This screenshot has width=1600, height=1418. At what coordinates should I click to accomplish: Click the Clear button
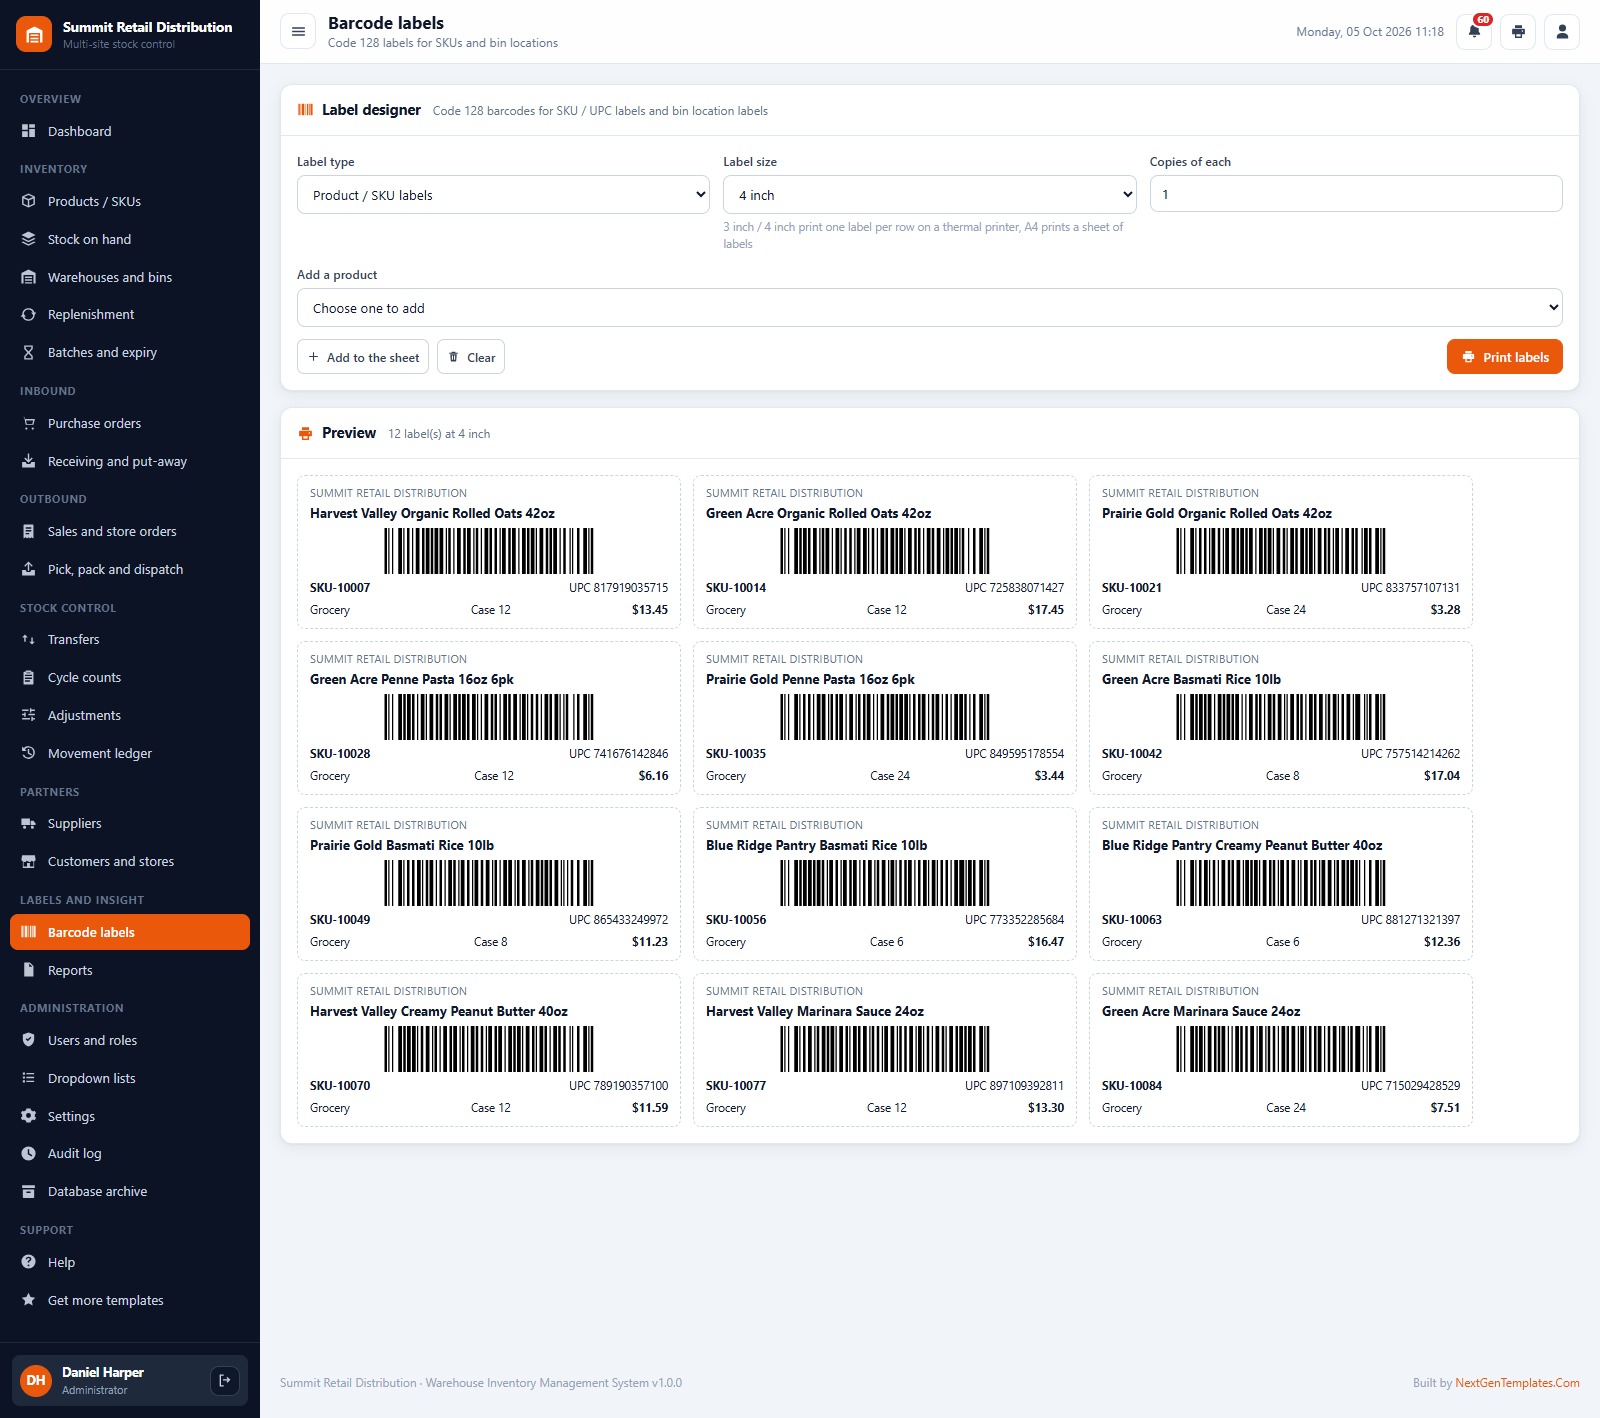(471, 357)
